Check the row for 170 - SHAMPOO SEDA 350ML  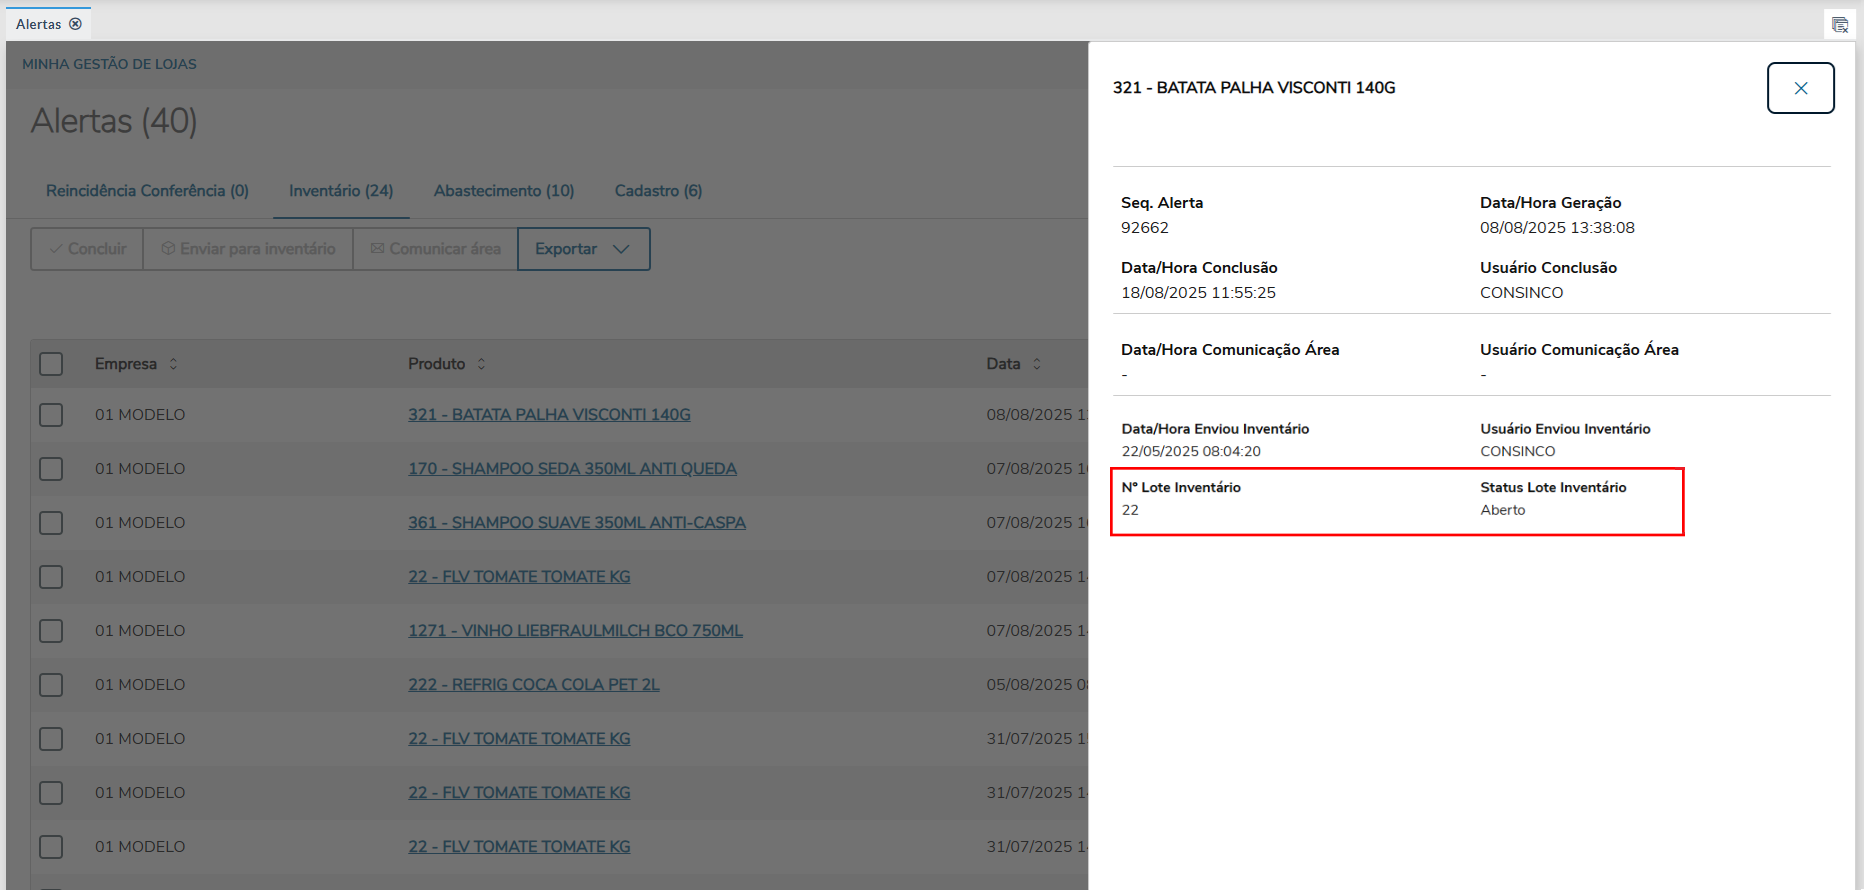coord(51,469)
